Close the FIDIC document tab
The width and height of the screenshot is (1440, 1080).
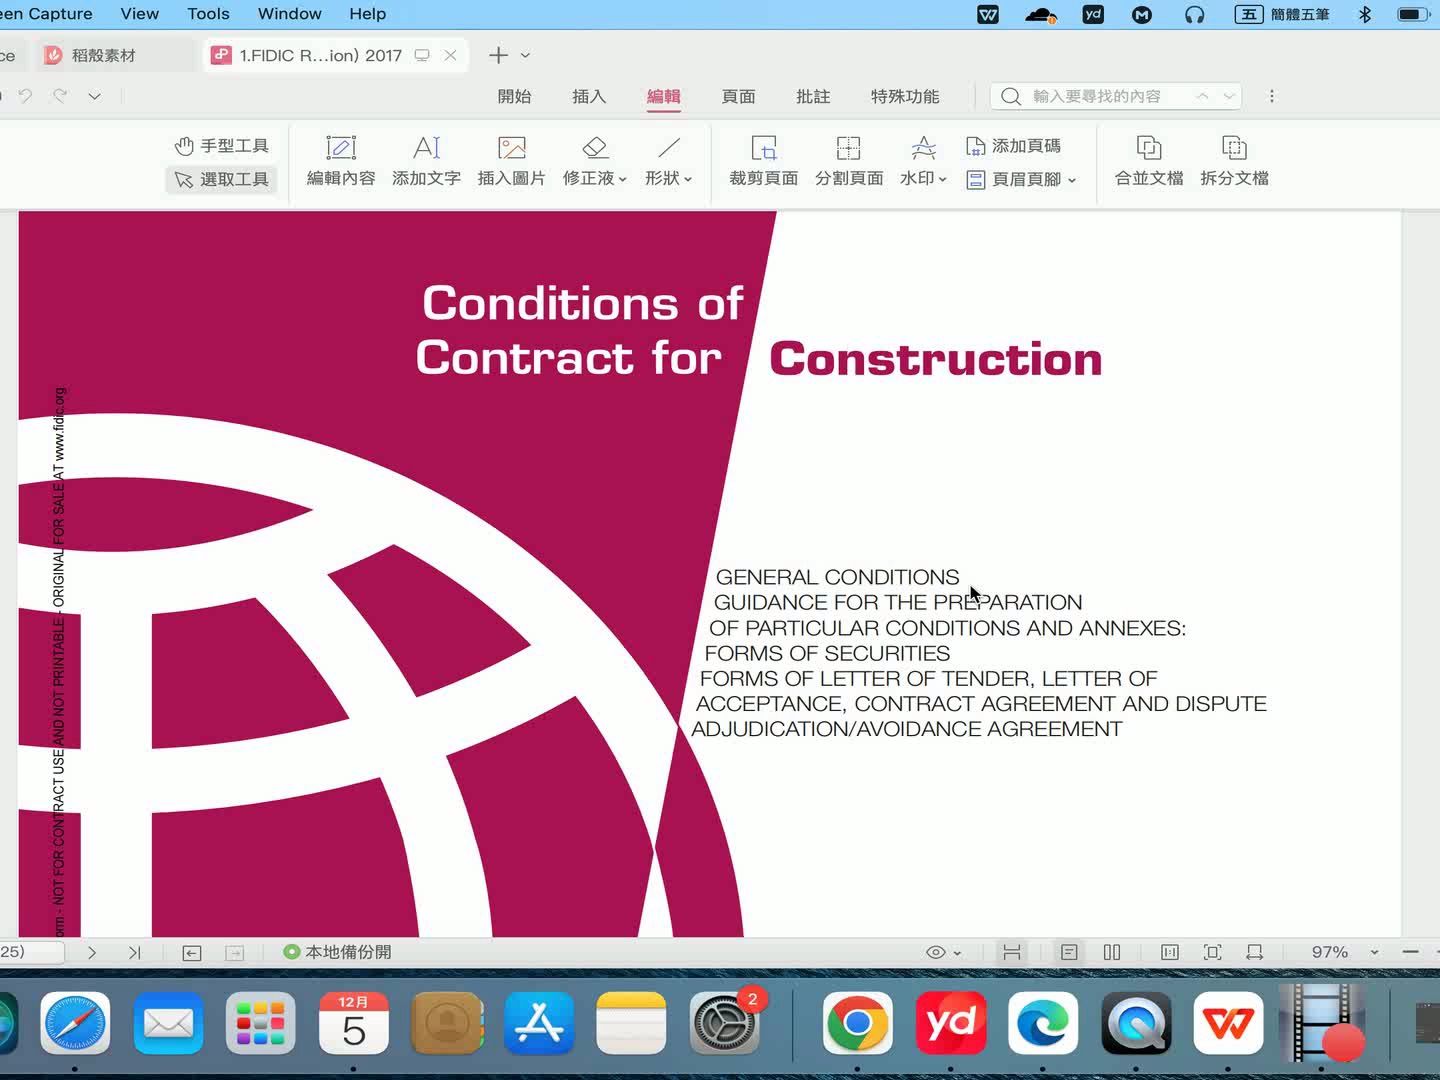(450, 55)
